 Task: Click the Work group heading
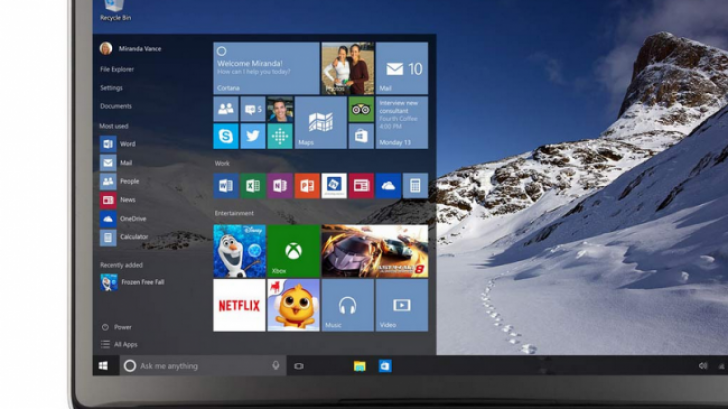(222, 163)
